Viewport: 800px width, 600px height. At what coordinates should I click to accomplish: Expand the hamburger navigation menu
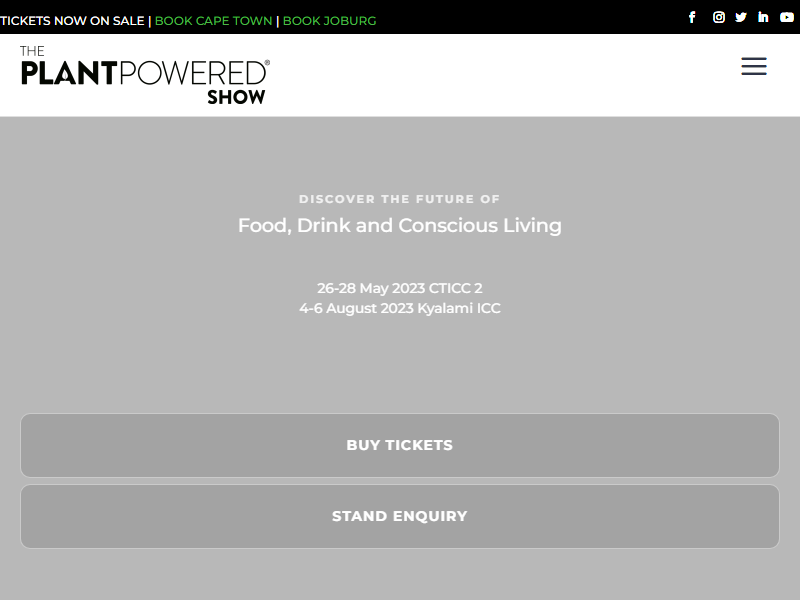[x=754, y=67]
